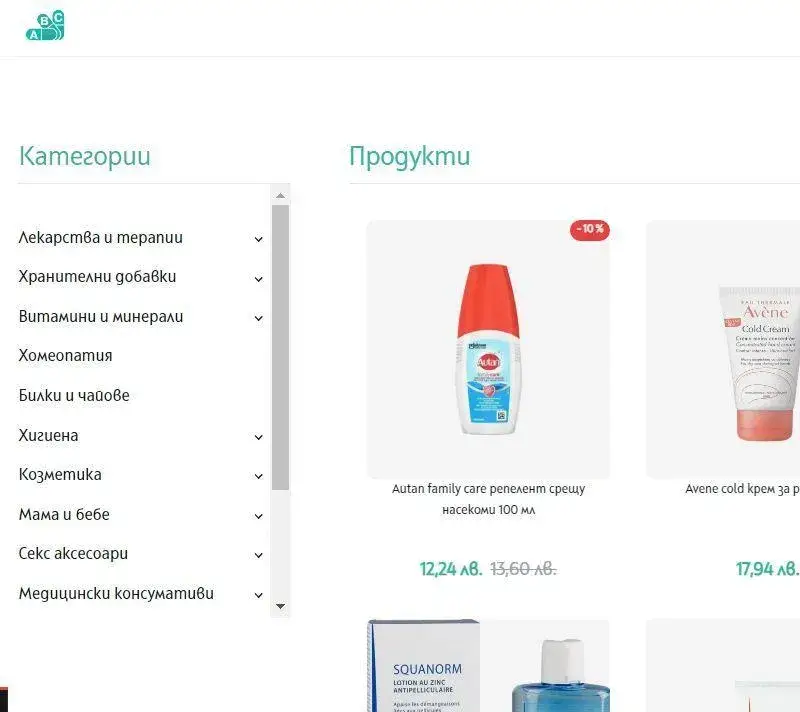
Task: Open Autan family care product title link
Action: [x=488, y=499]
